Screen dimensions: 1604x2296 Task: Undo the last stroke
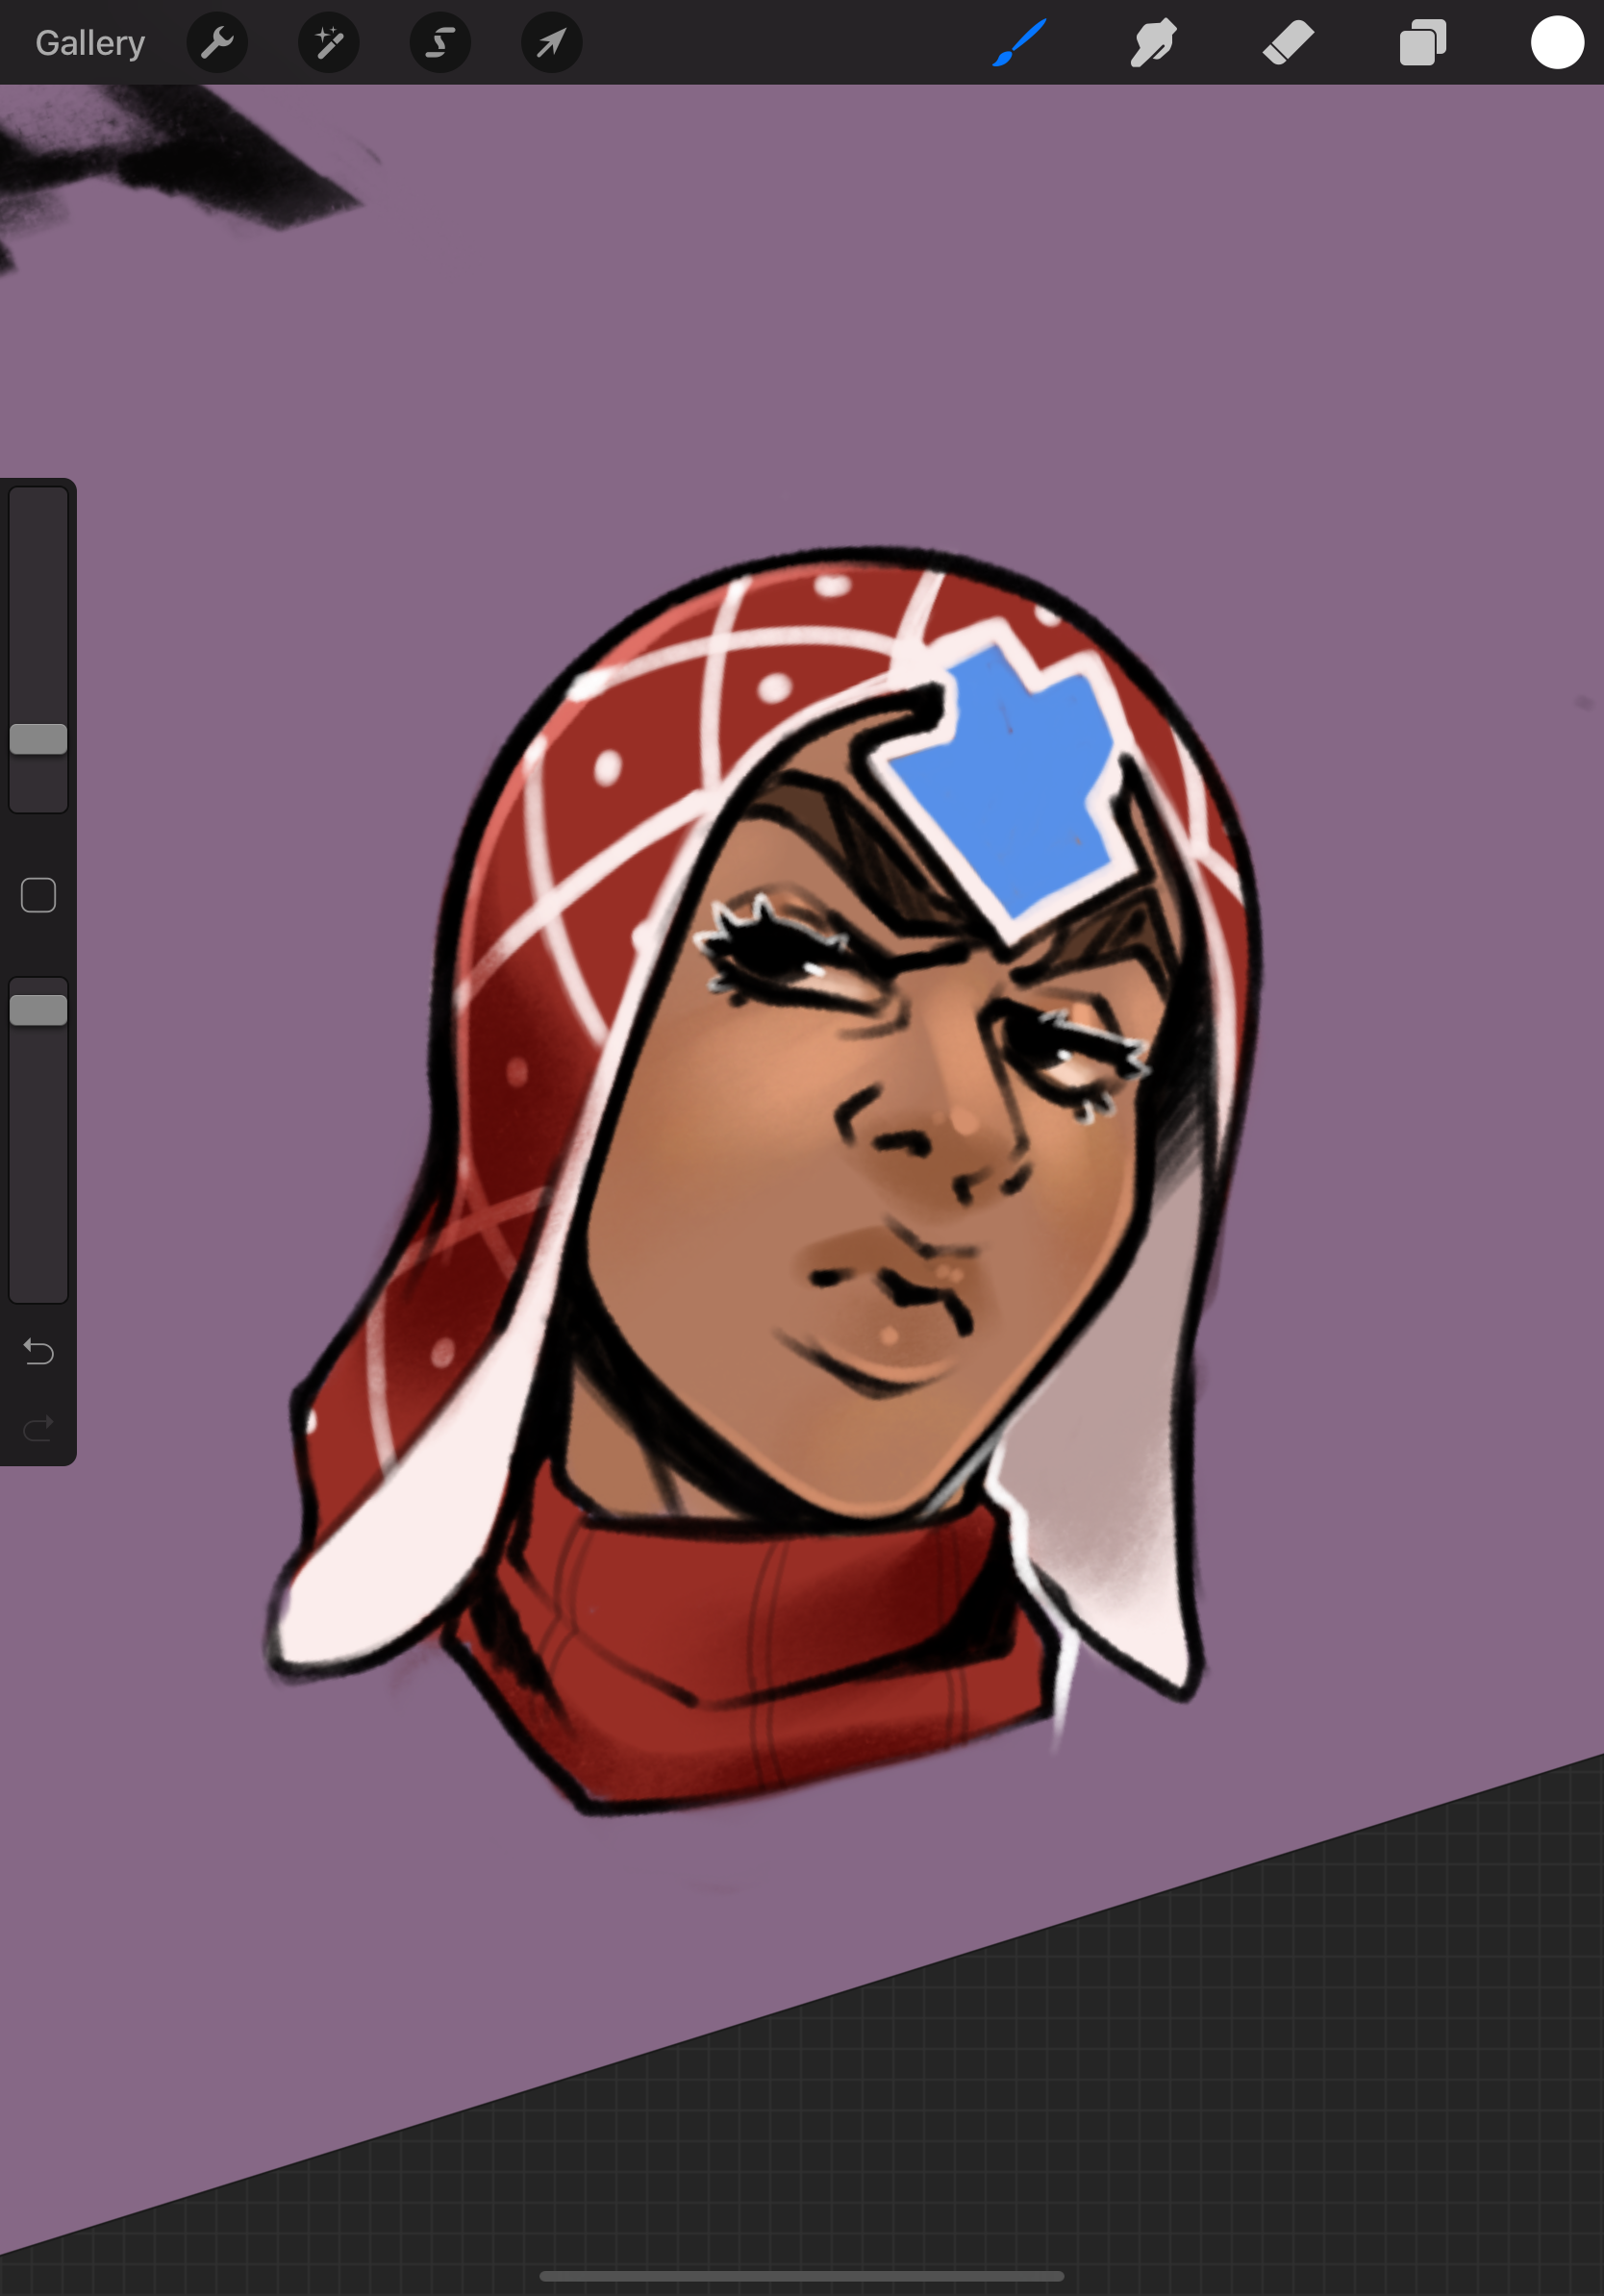[38, 1352]
